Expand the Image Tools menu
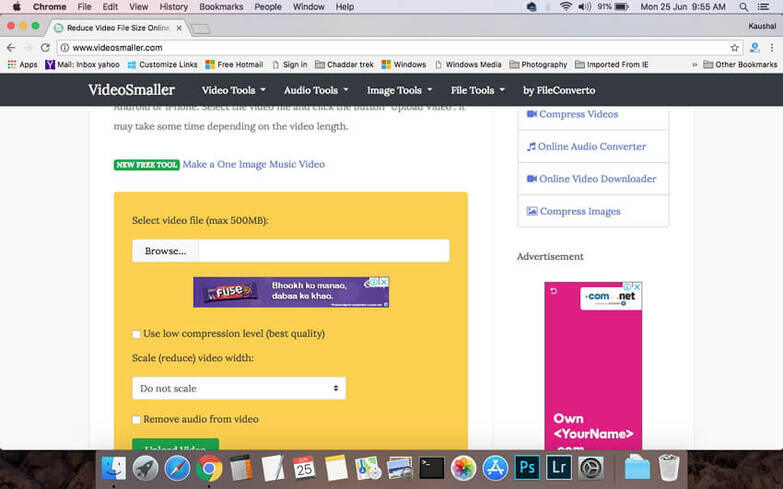Viewport: 783px width, 489px height. pos(399,90)
